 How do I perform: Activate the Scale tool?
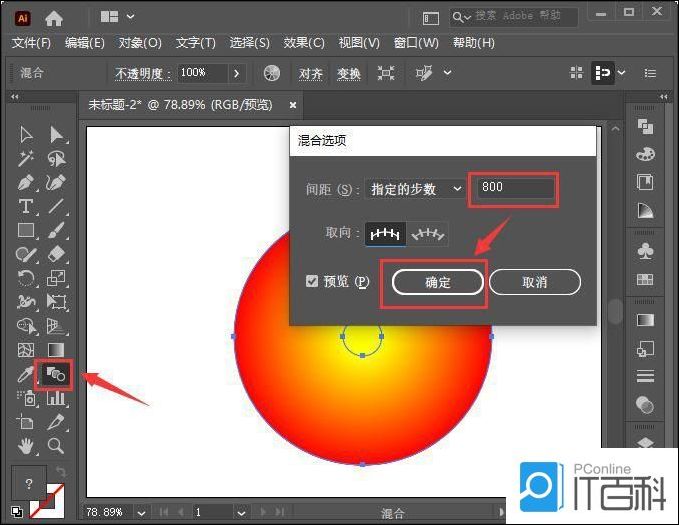[56, 278]
